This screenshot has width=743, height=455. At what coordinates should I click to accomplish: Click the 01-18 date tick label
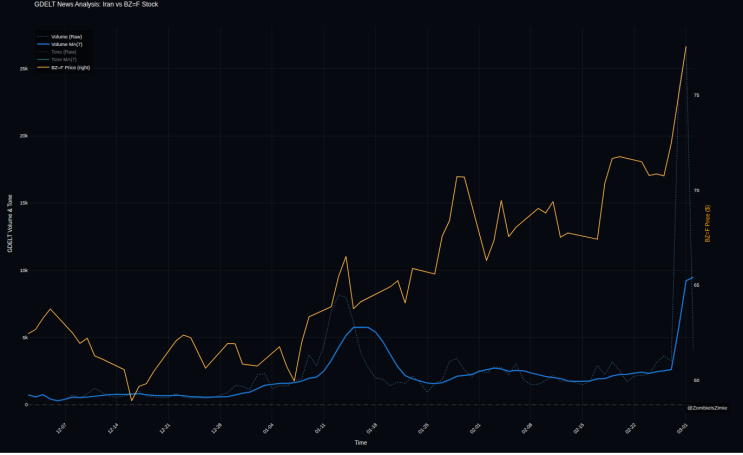click(x=372, y=428)
